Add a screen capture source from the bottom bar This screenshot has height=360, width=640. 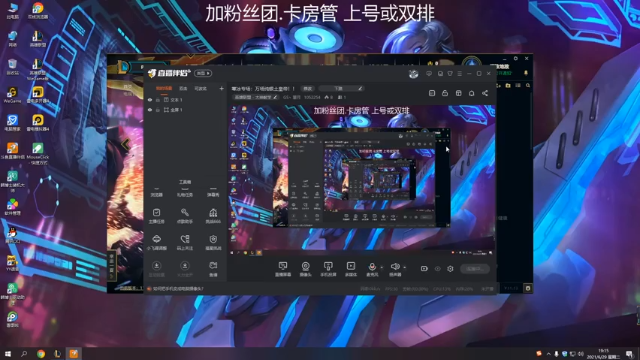point(283,269)
